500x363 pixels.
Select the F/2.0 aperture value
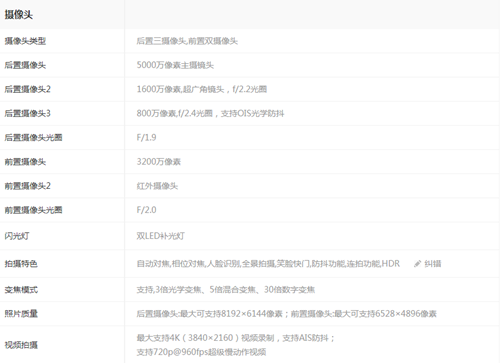click(146, 210)
